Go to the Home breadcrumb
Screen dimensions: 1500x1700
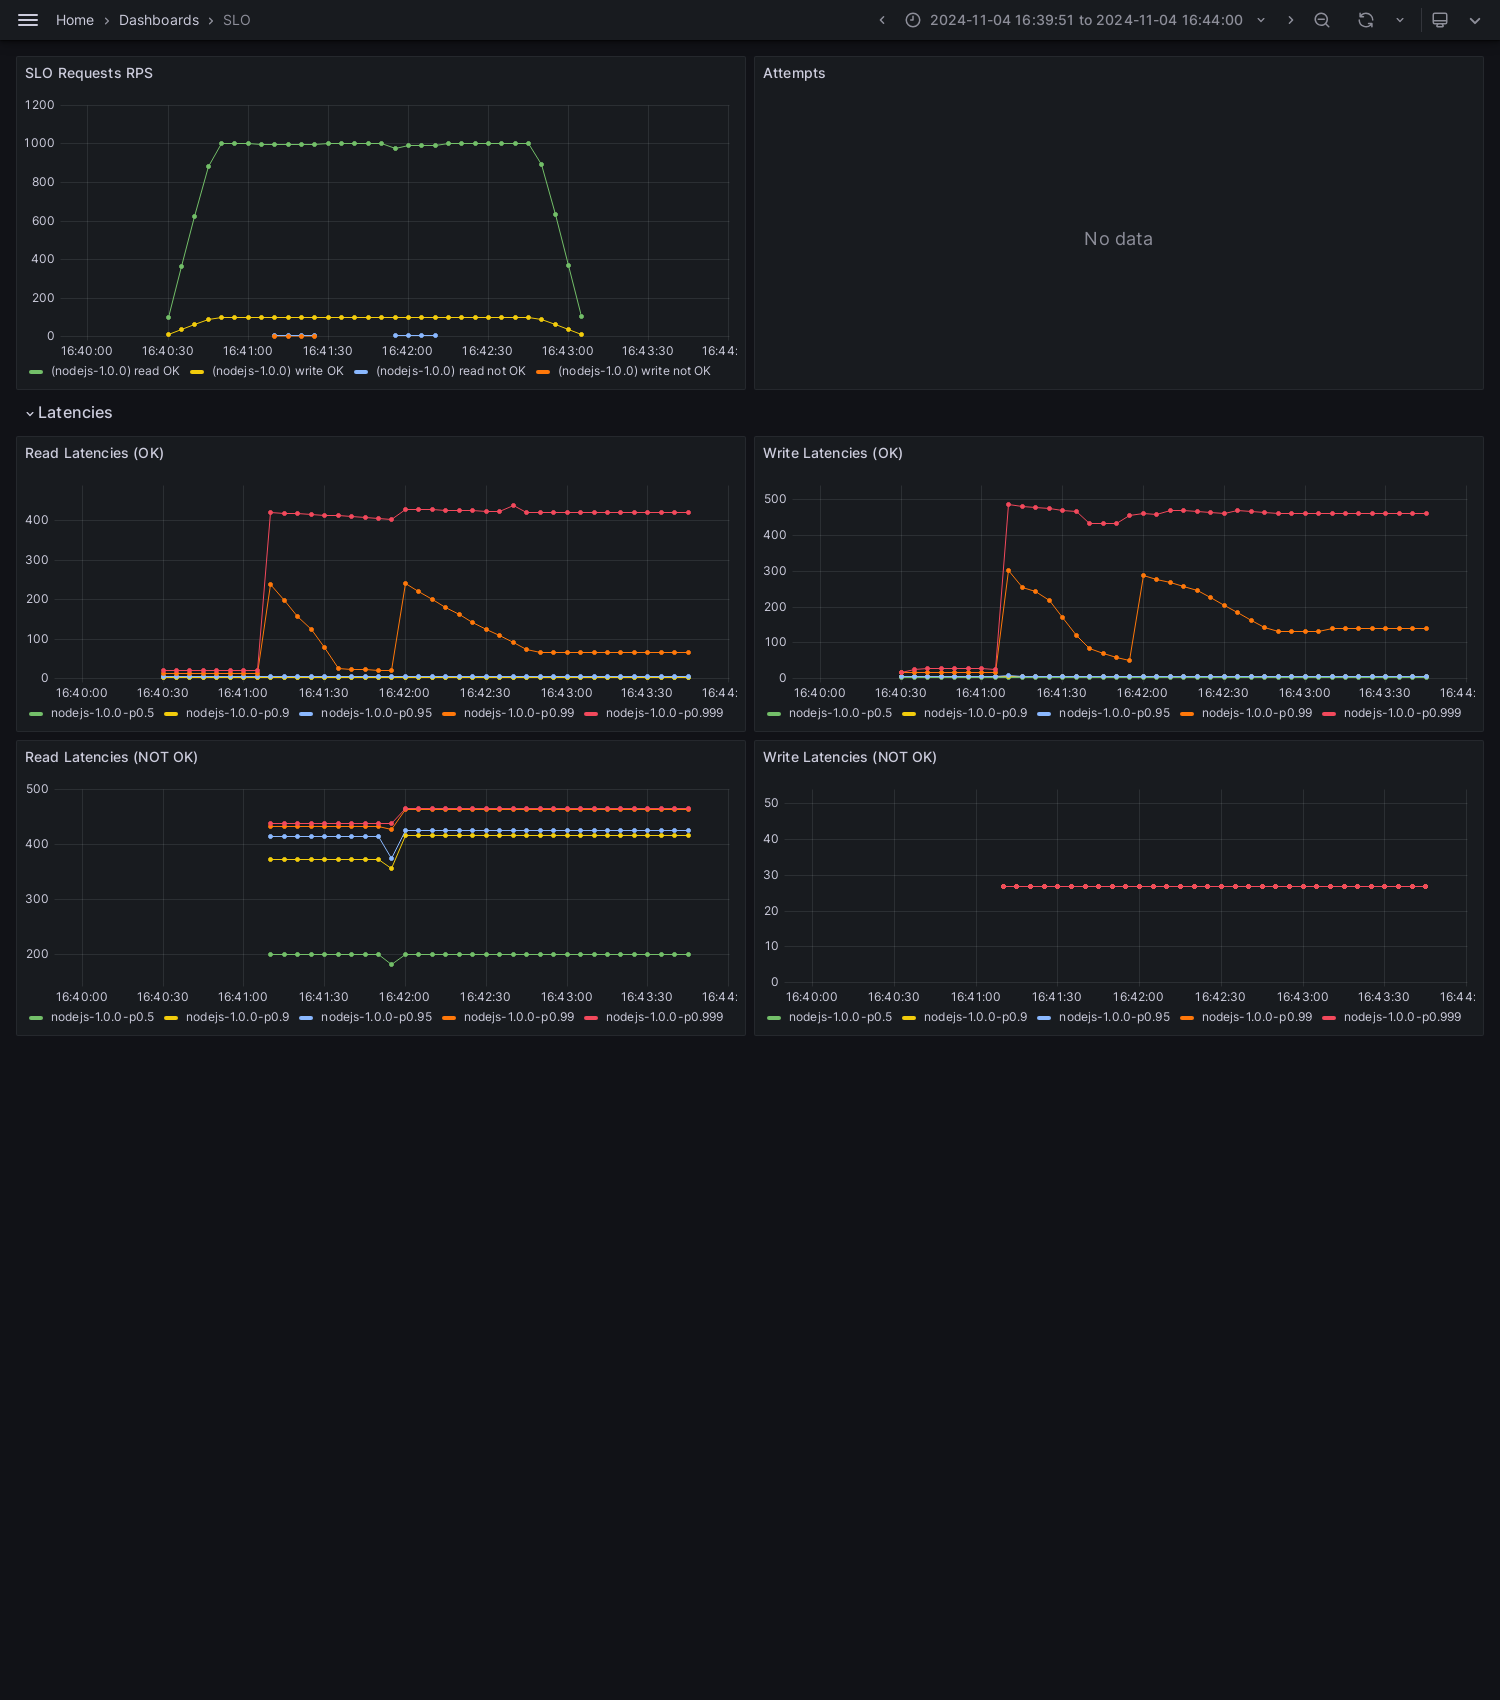tap(75, 20)
